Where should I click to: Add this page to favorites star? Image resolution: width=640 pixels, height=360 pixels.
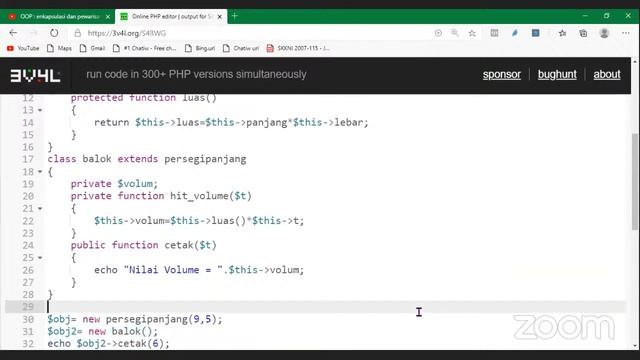pyautogui.click(x=472, y=33)
